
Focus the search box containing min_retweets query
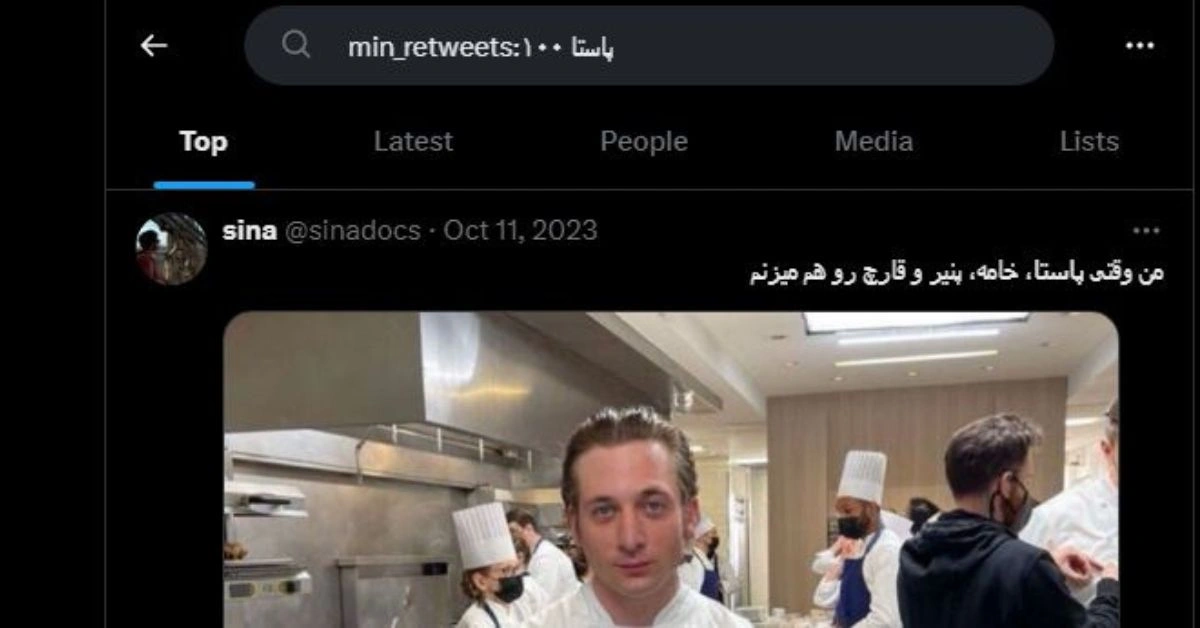(649, 46)
